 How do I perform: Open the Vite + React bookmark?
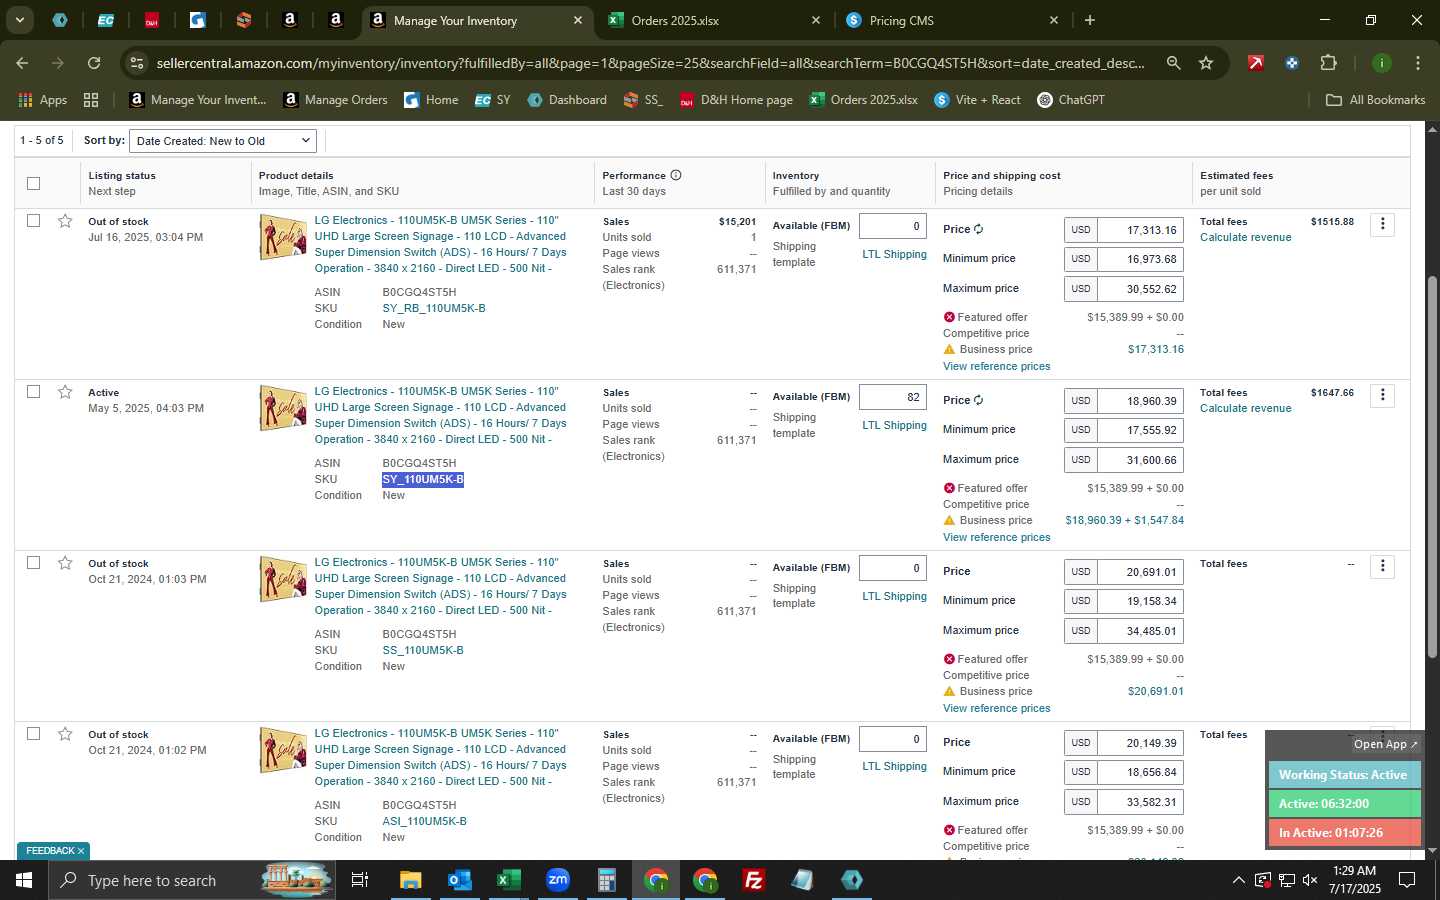pos(977,100)
